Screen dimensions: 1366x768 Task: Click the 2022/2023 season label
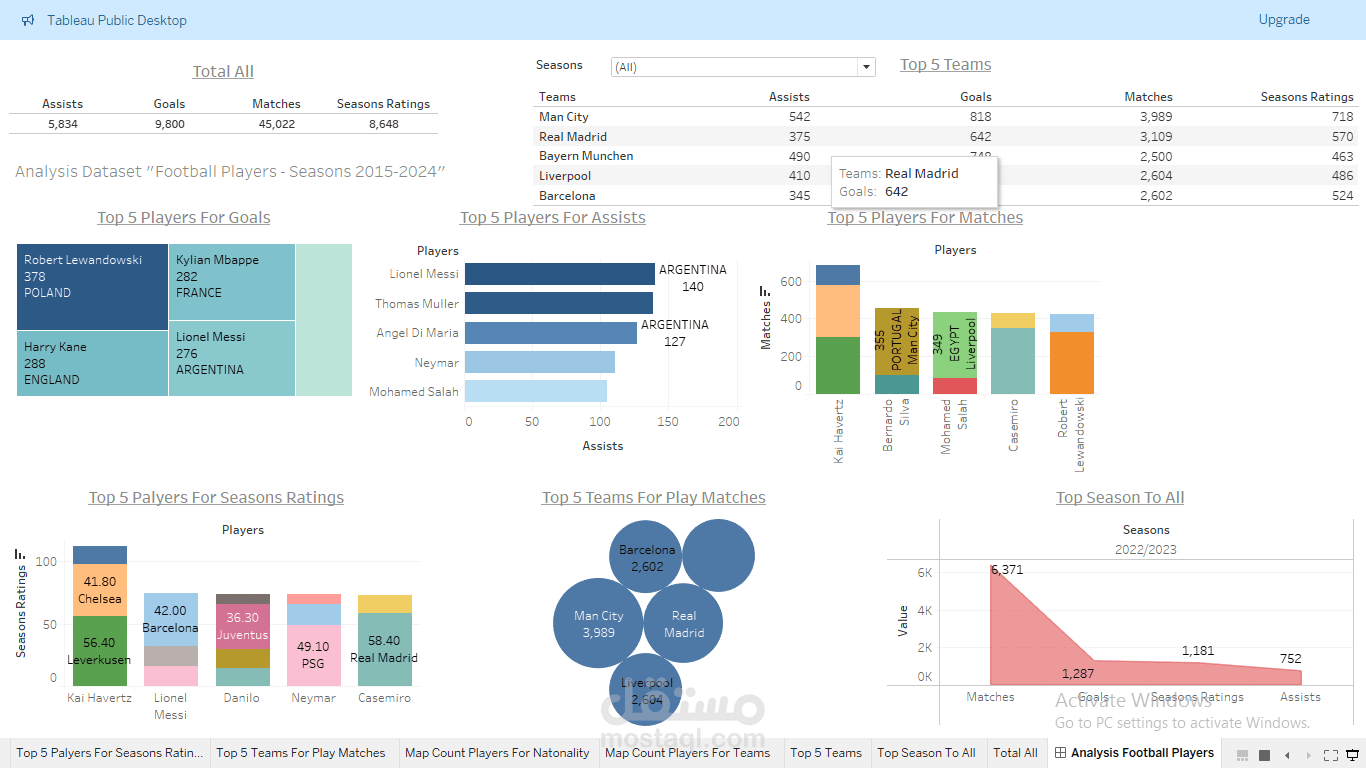point(1146,549)
